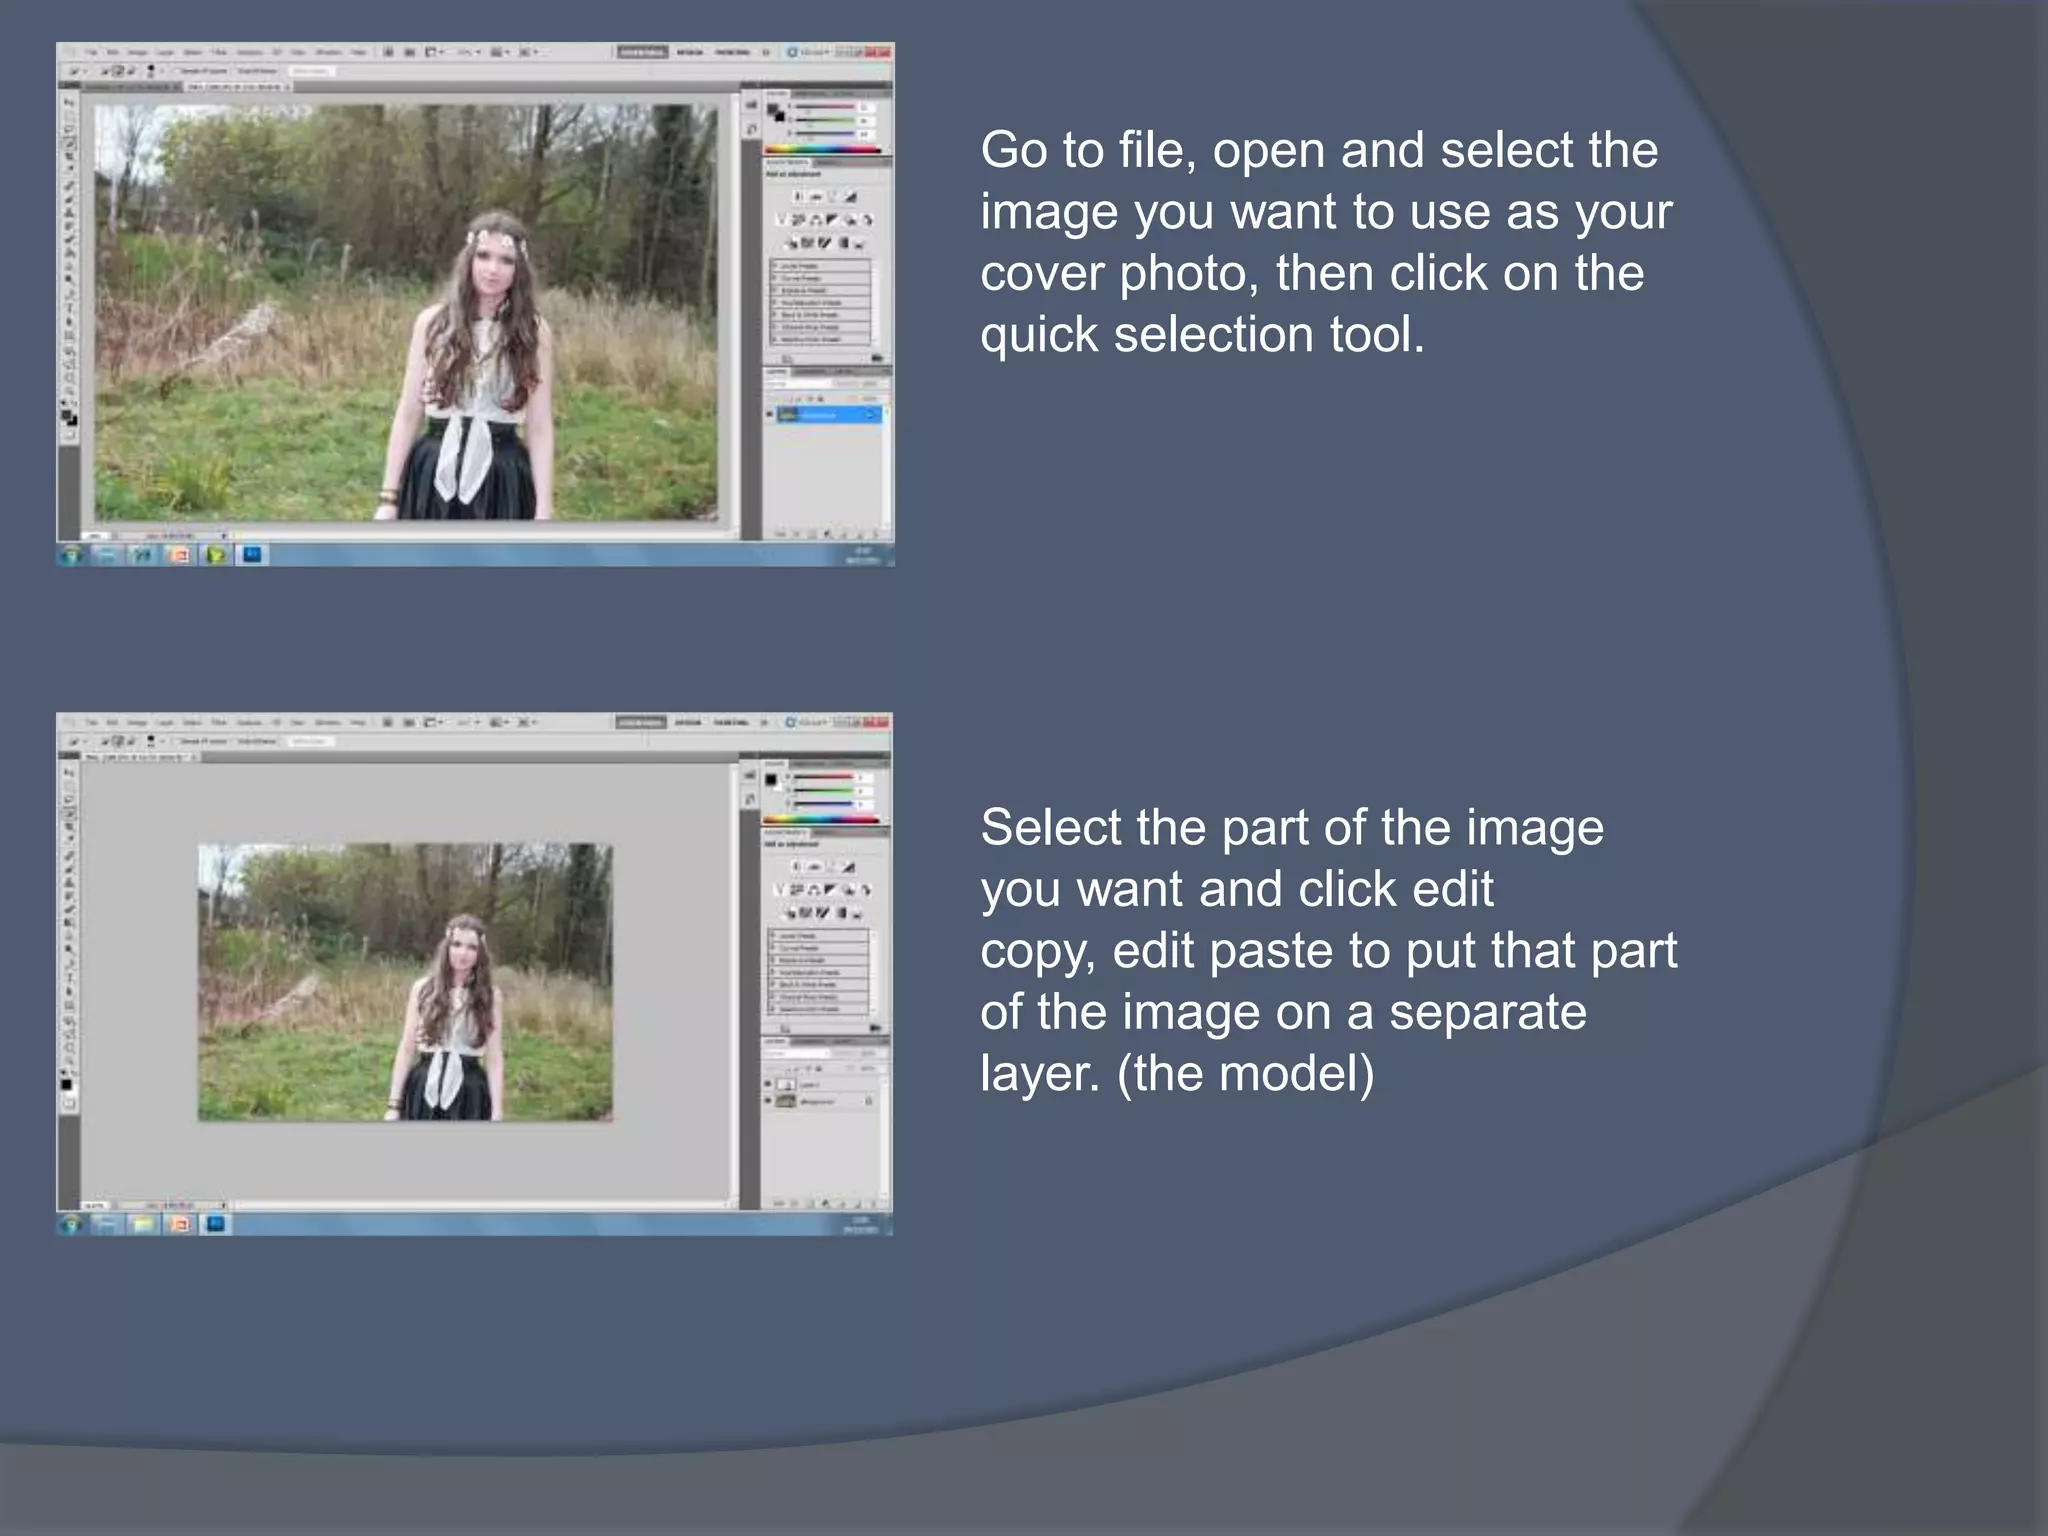Toggle Background layer eye in bottom screenshot
The image size is (2048, 1536).
pyautogui.click(x=769, y=1101)
